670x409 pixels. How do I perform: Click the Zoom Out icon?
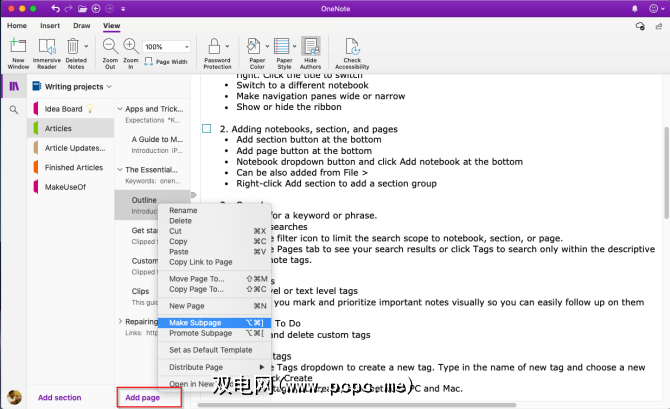tap(109, 48)
